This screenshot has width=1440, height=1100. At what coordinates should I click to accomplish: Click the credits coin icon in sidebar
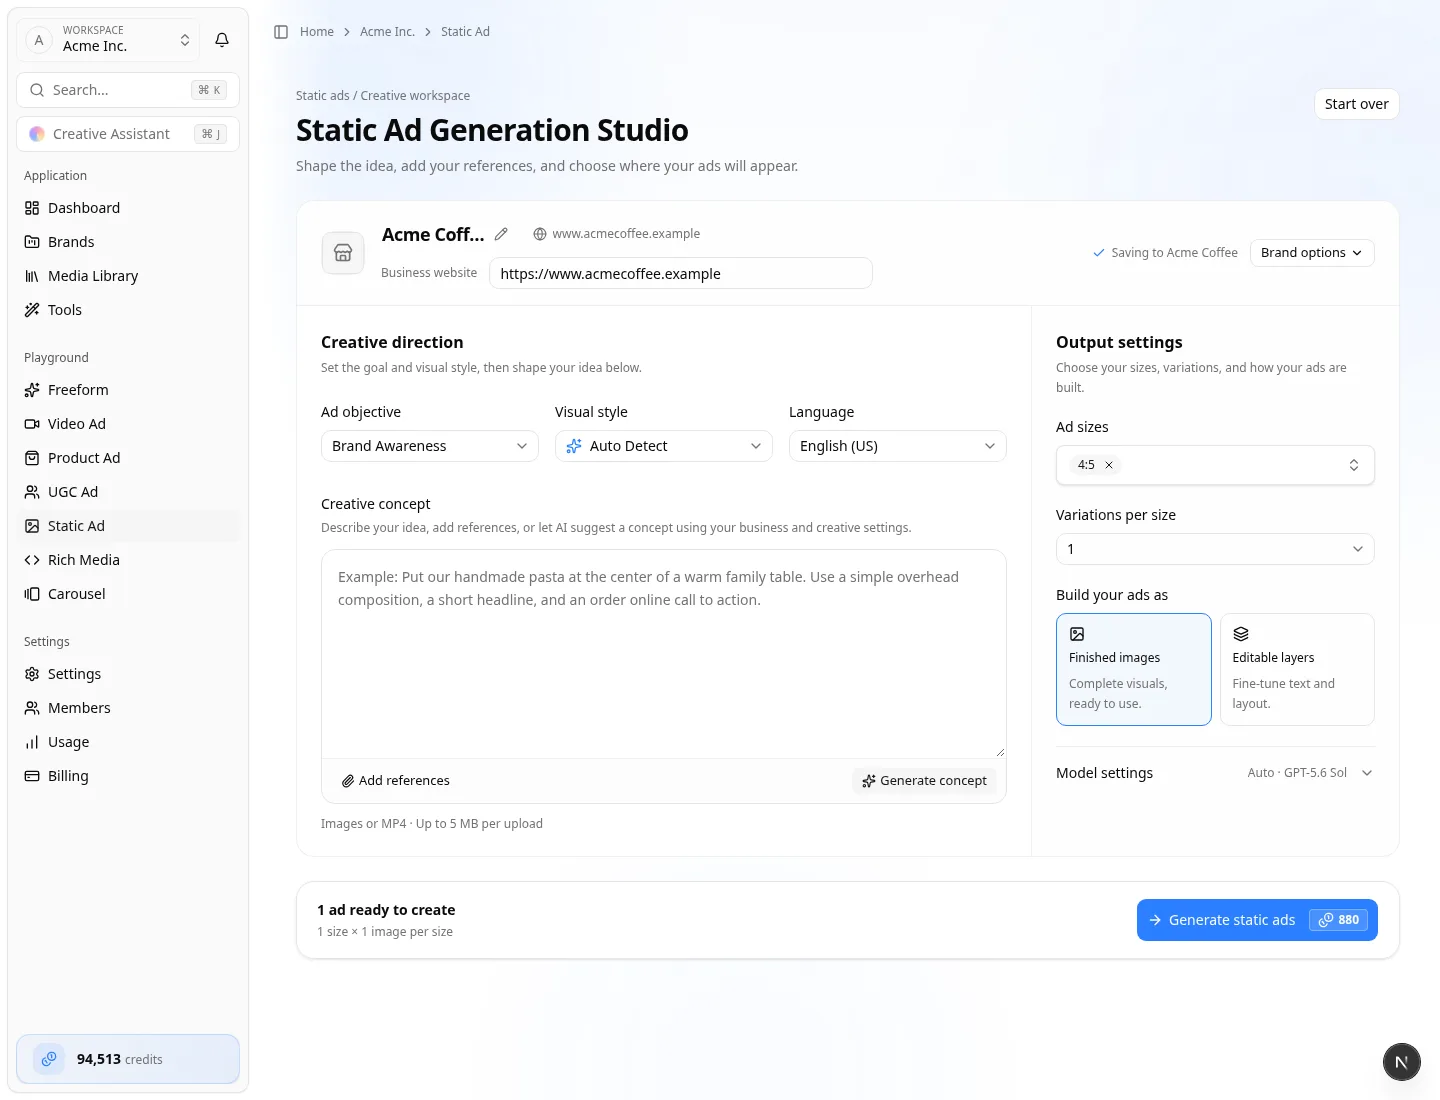(49, 1059)
